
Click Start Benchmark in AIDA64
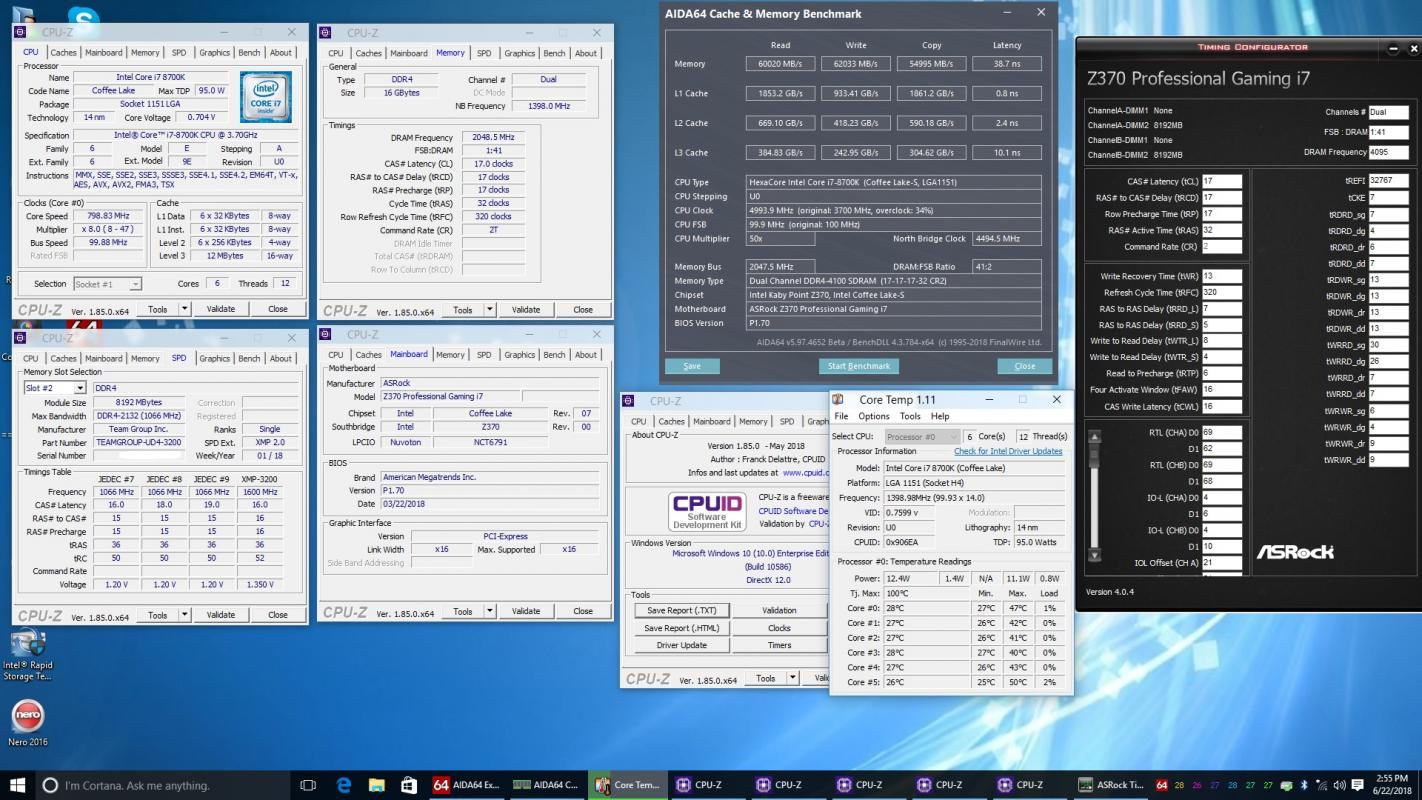[x=858, y=366]
